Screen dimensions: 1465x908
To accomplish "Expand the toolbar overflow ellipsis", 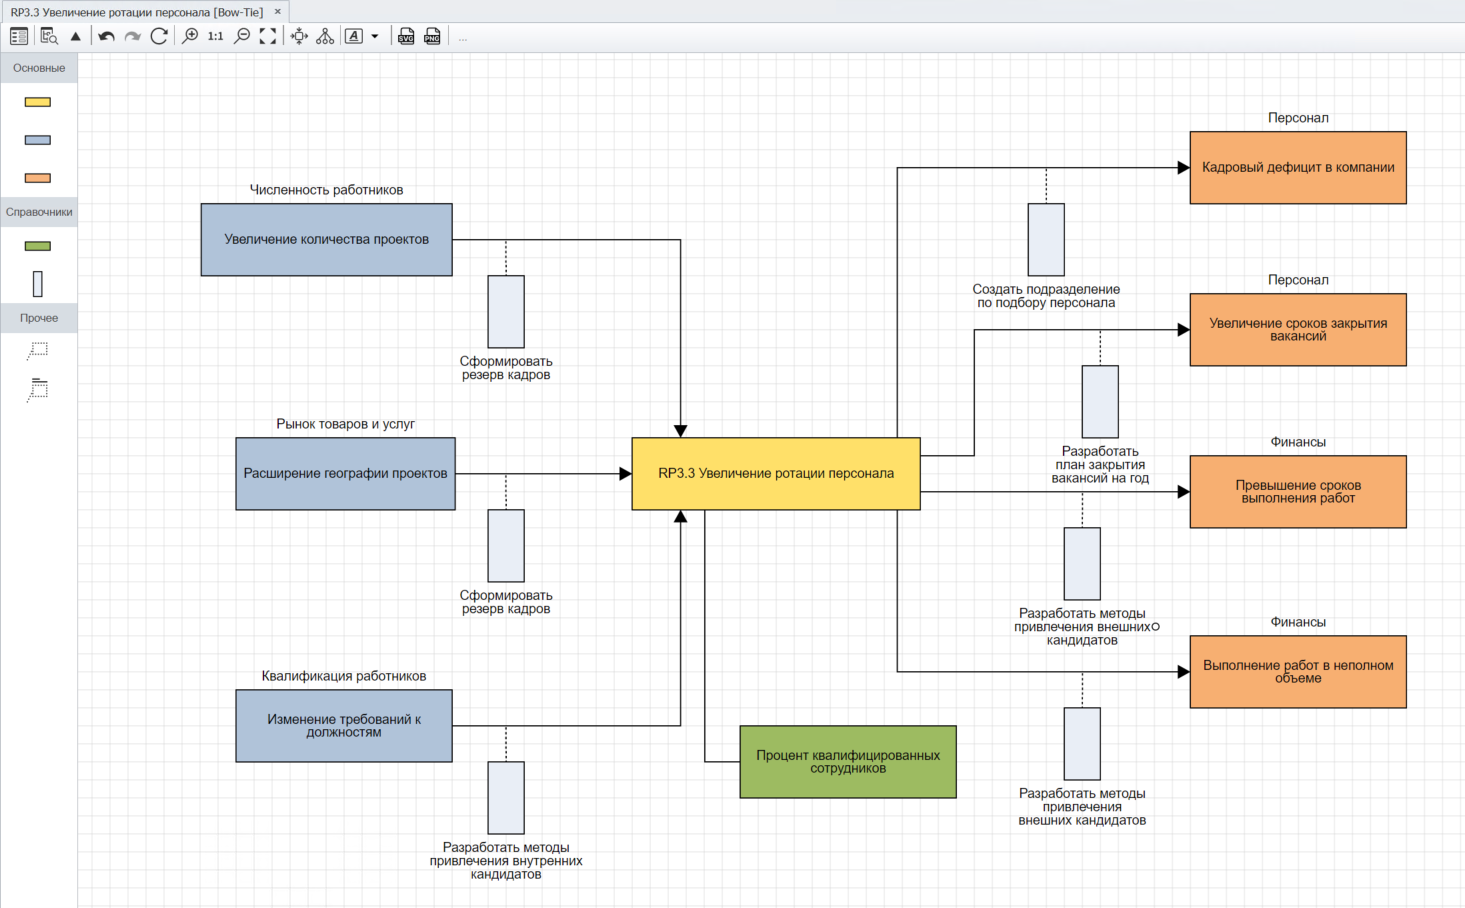I will 462,37.
